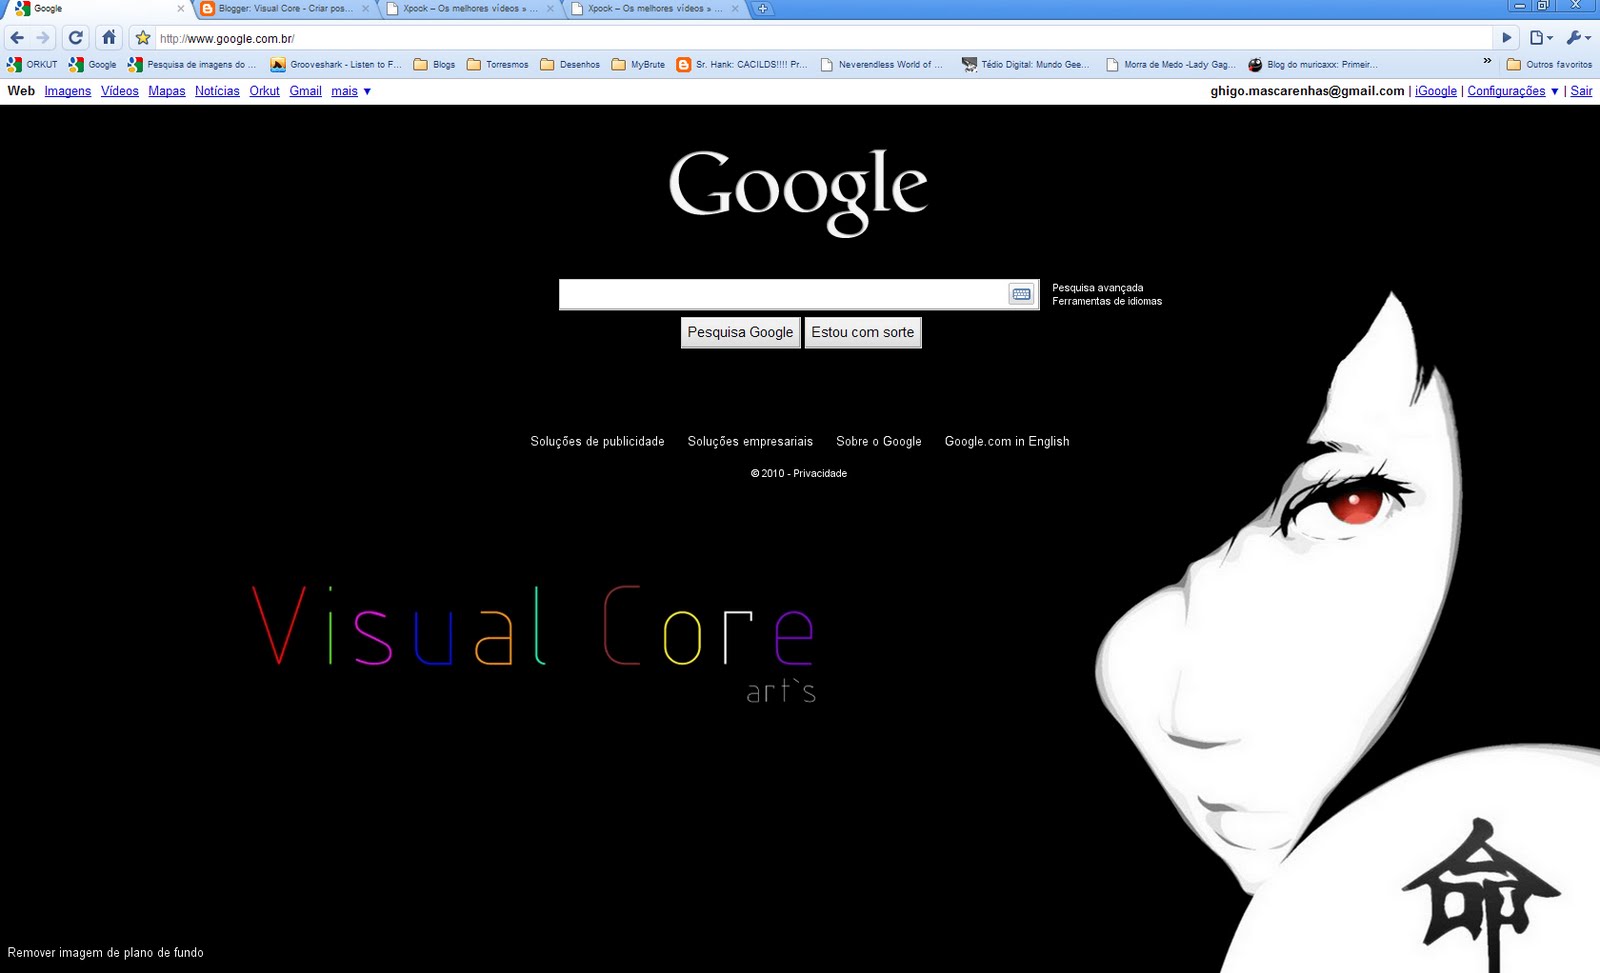
Task: Open the wrench settings icon
Action: 1575,37
